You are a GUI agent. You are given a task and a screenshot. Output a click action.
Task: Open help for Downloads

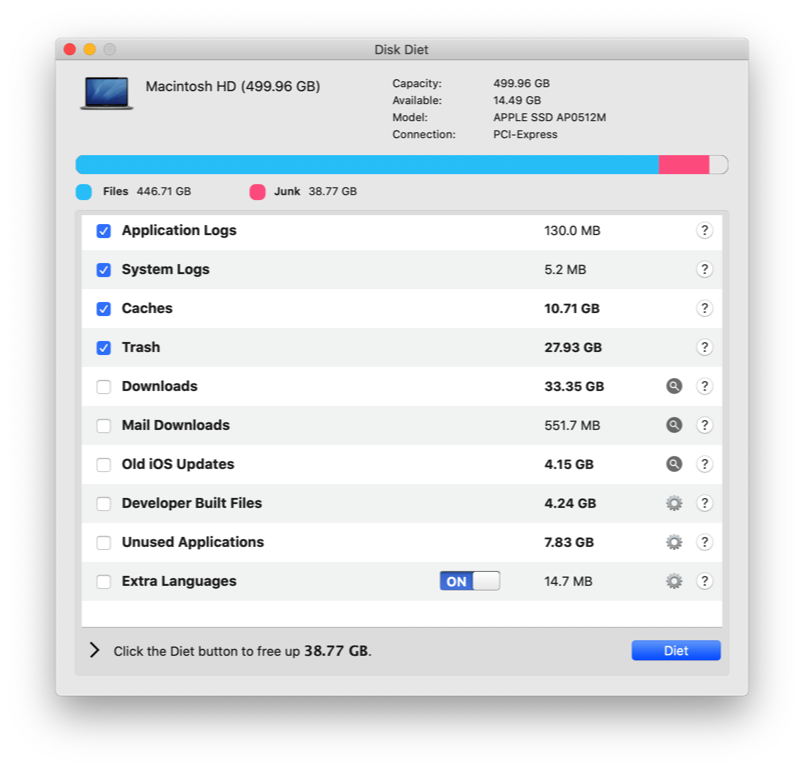[x=705, y=387]
